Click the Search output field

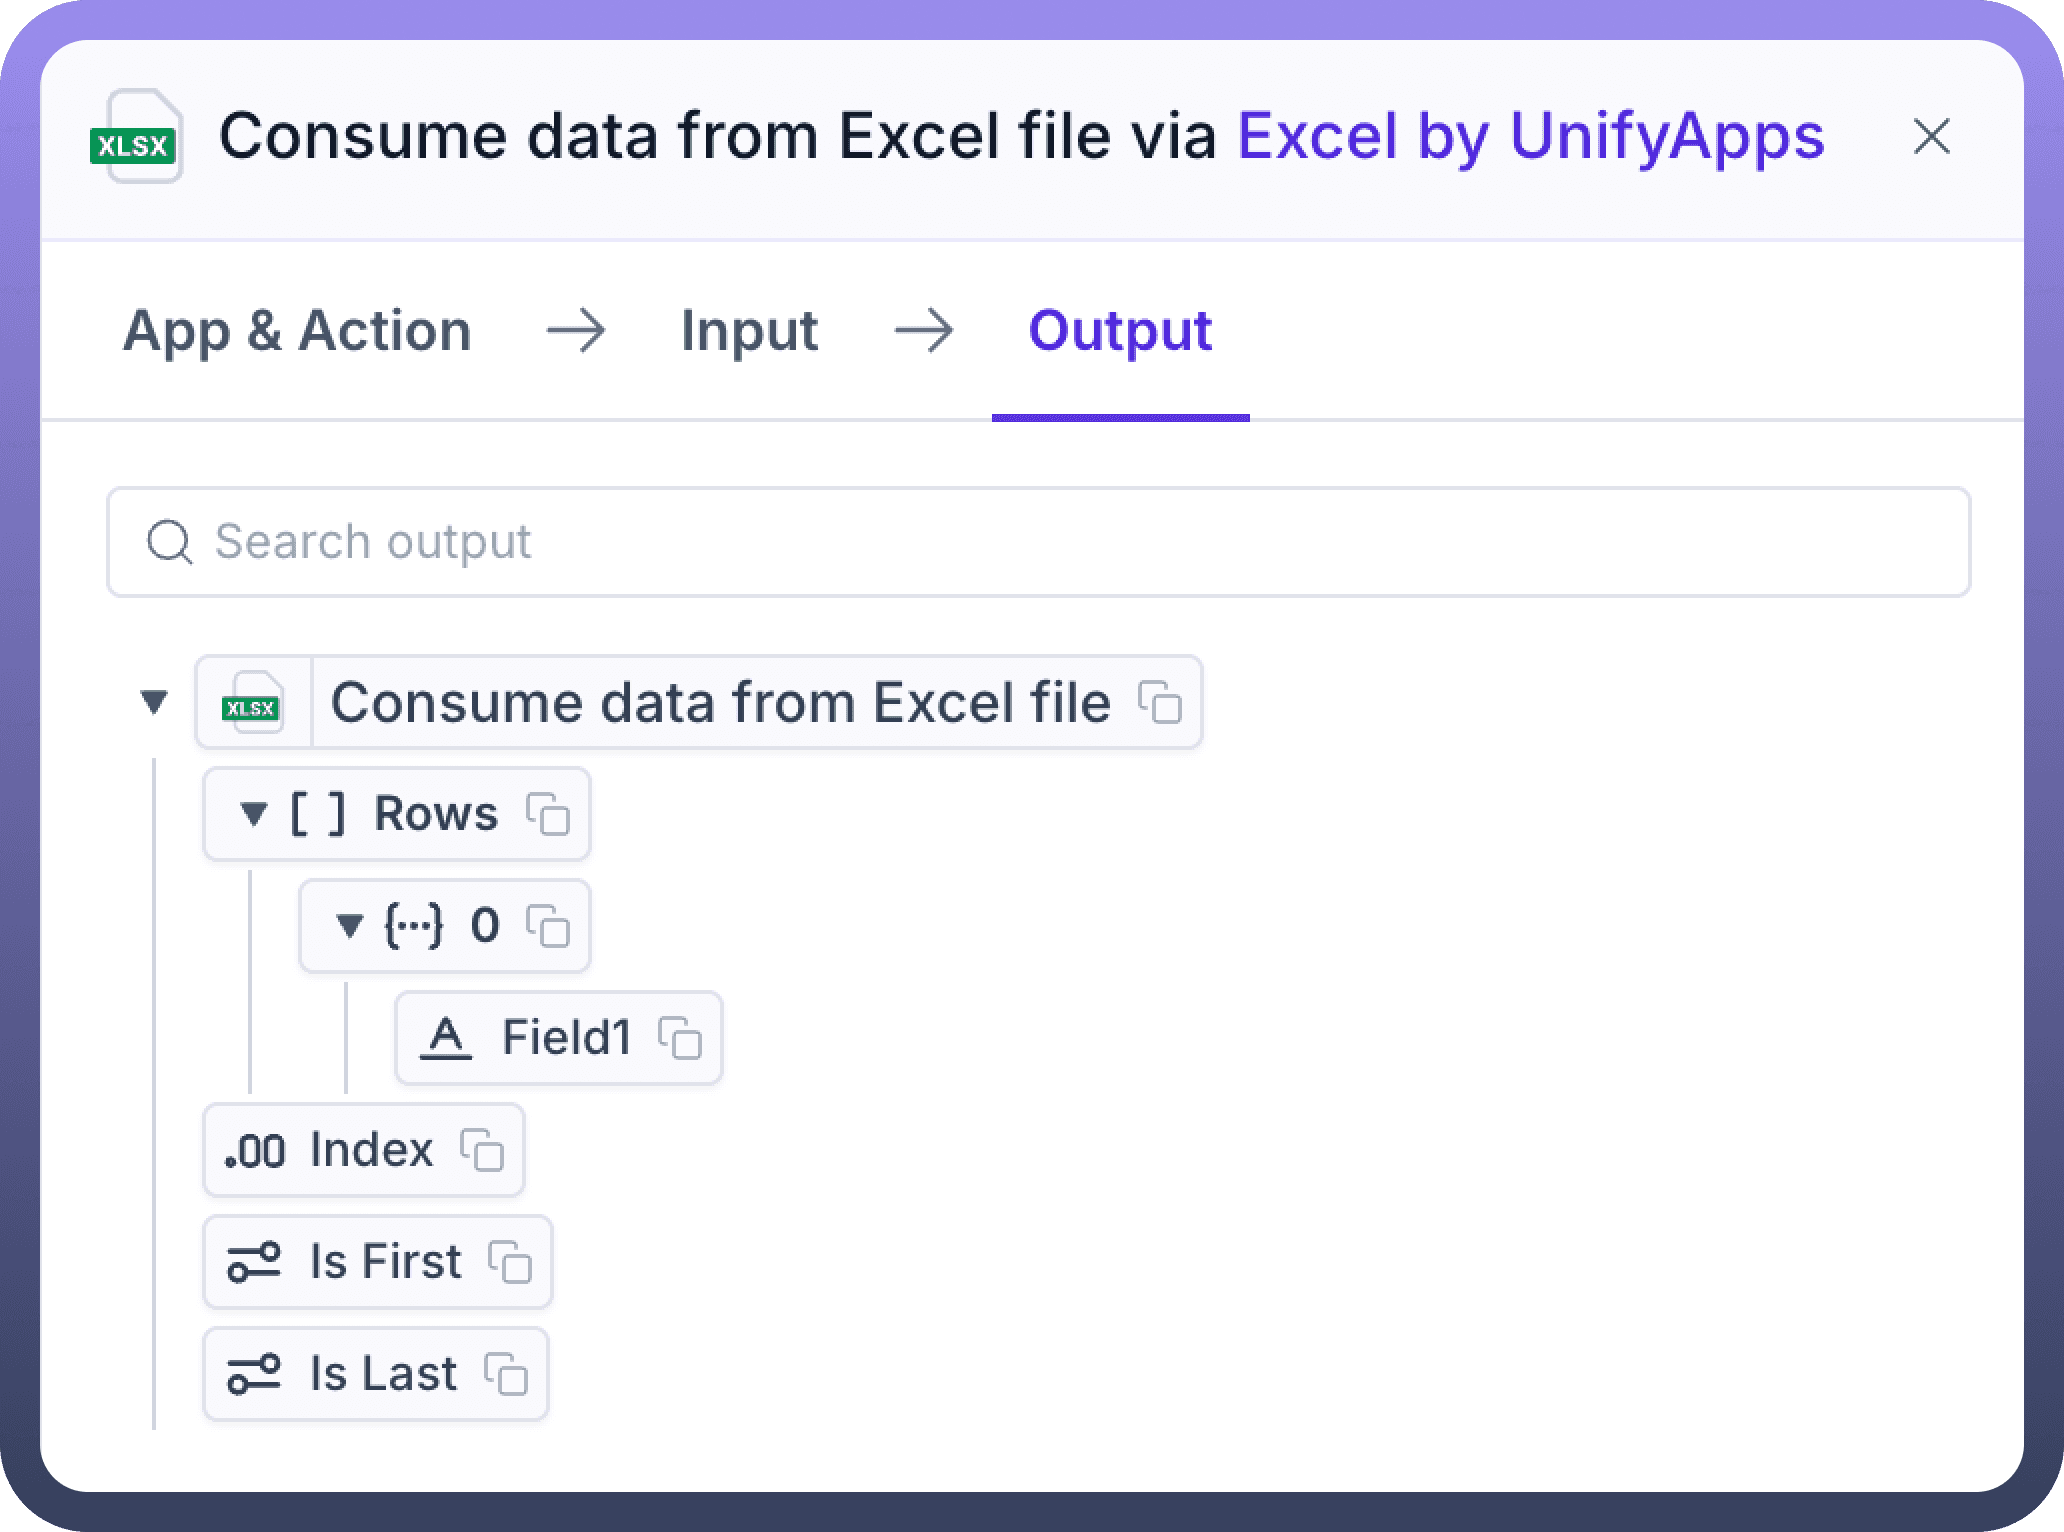[x=1038, y=542]
